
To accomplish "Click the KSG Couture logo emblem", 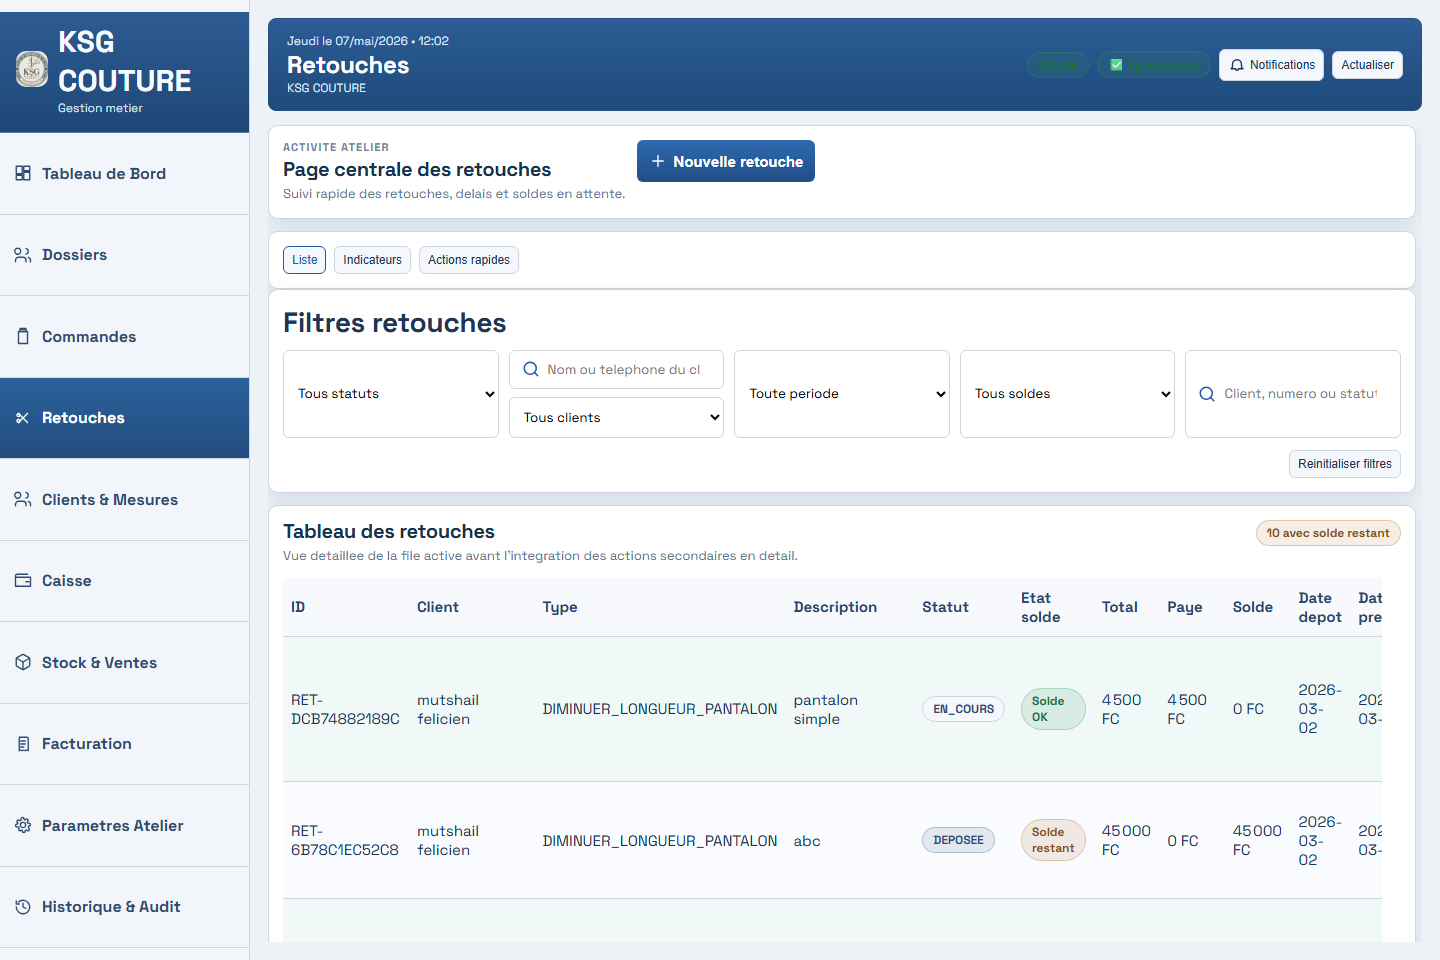I will [32, 69].
